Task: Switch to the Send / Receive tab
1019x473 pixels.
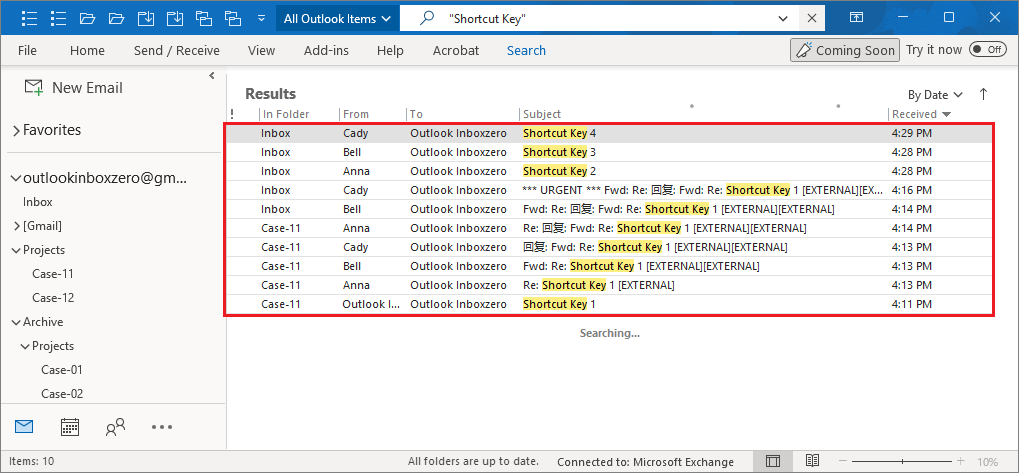Action: (176, 50)
